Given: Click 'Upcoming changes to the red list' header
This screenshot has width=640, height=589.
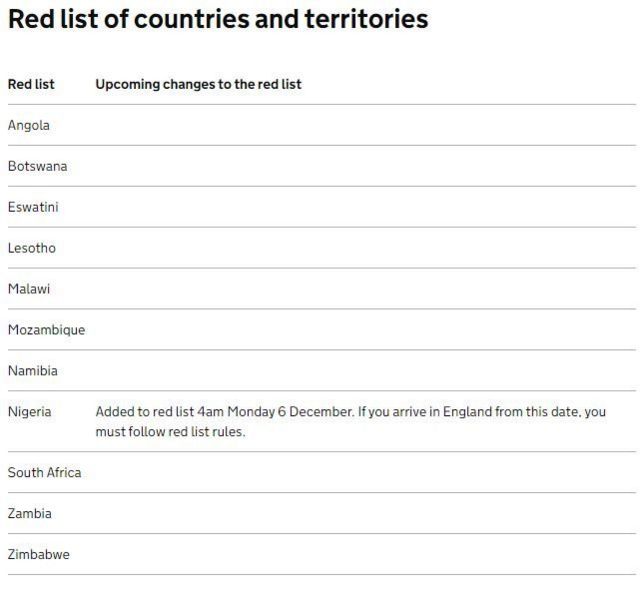Looking at the screenshot, I should [198, 84].
